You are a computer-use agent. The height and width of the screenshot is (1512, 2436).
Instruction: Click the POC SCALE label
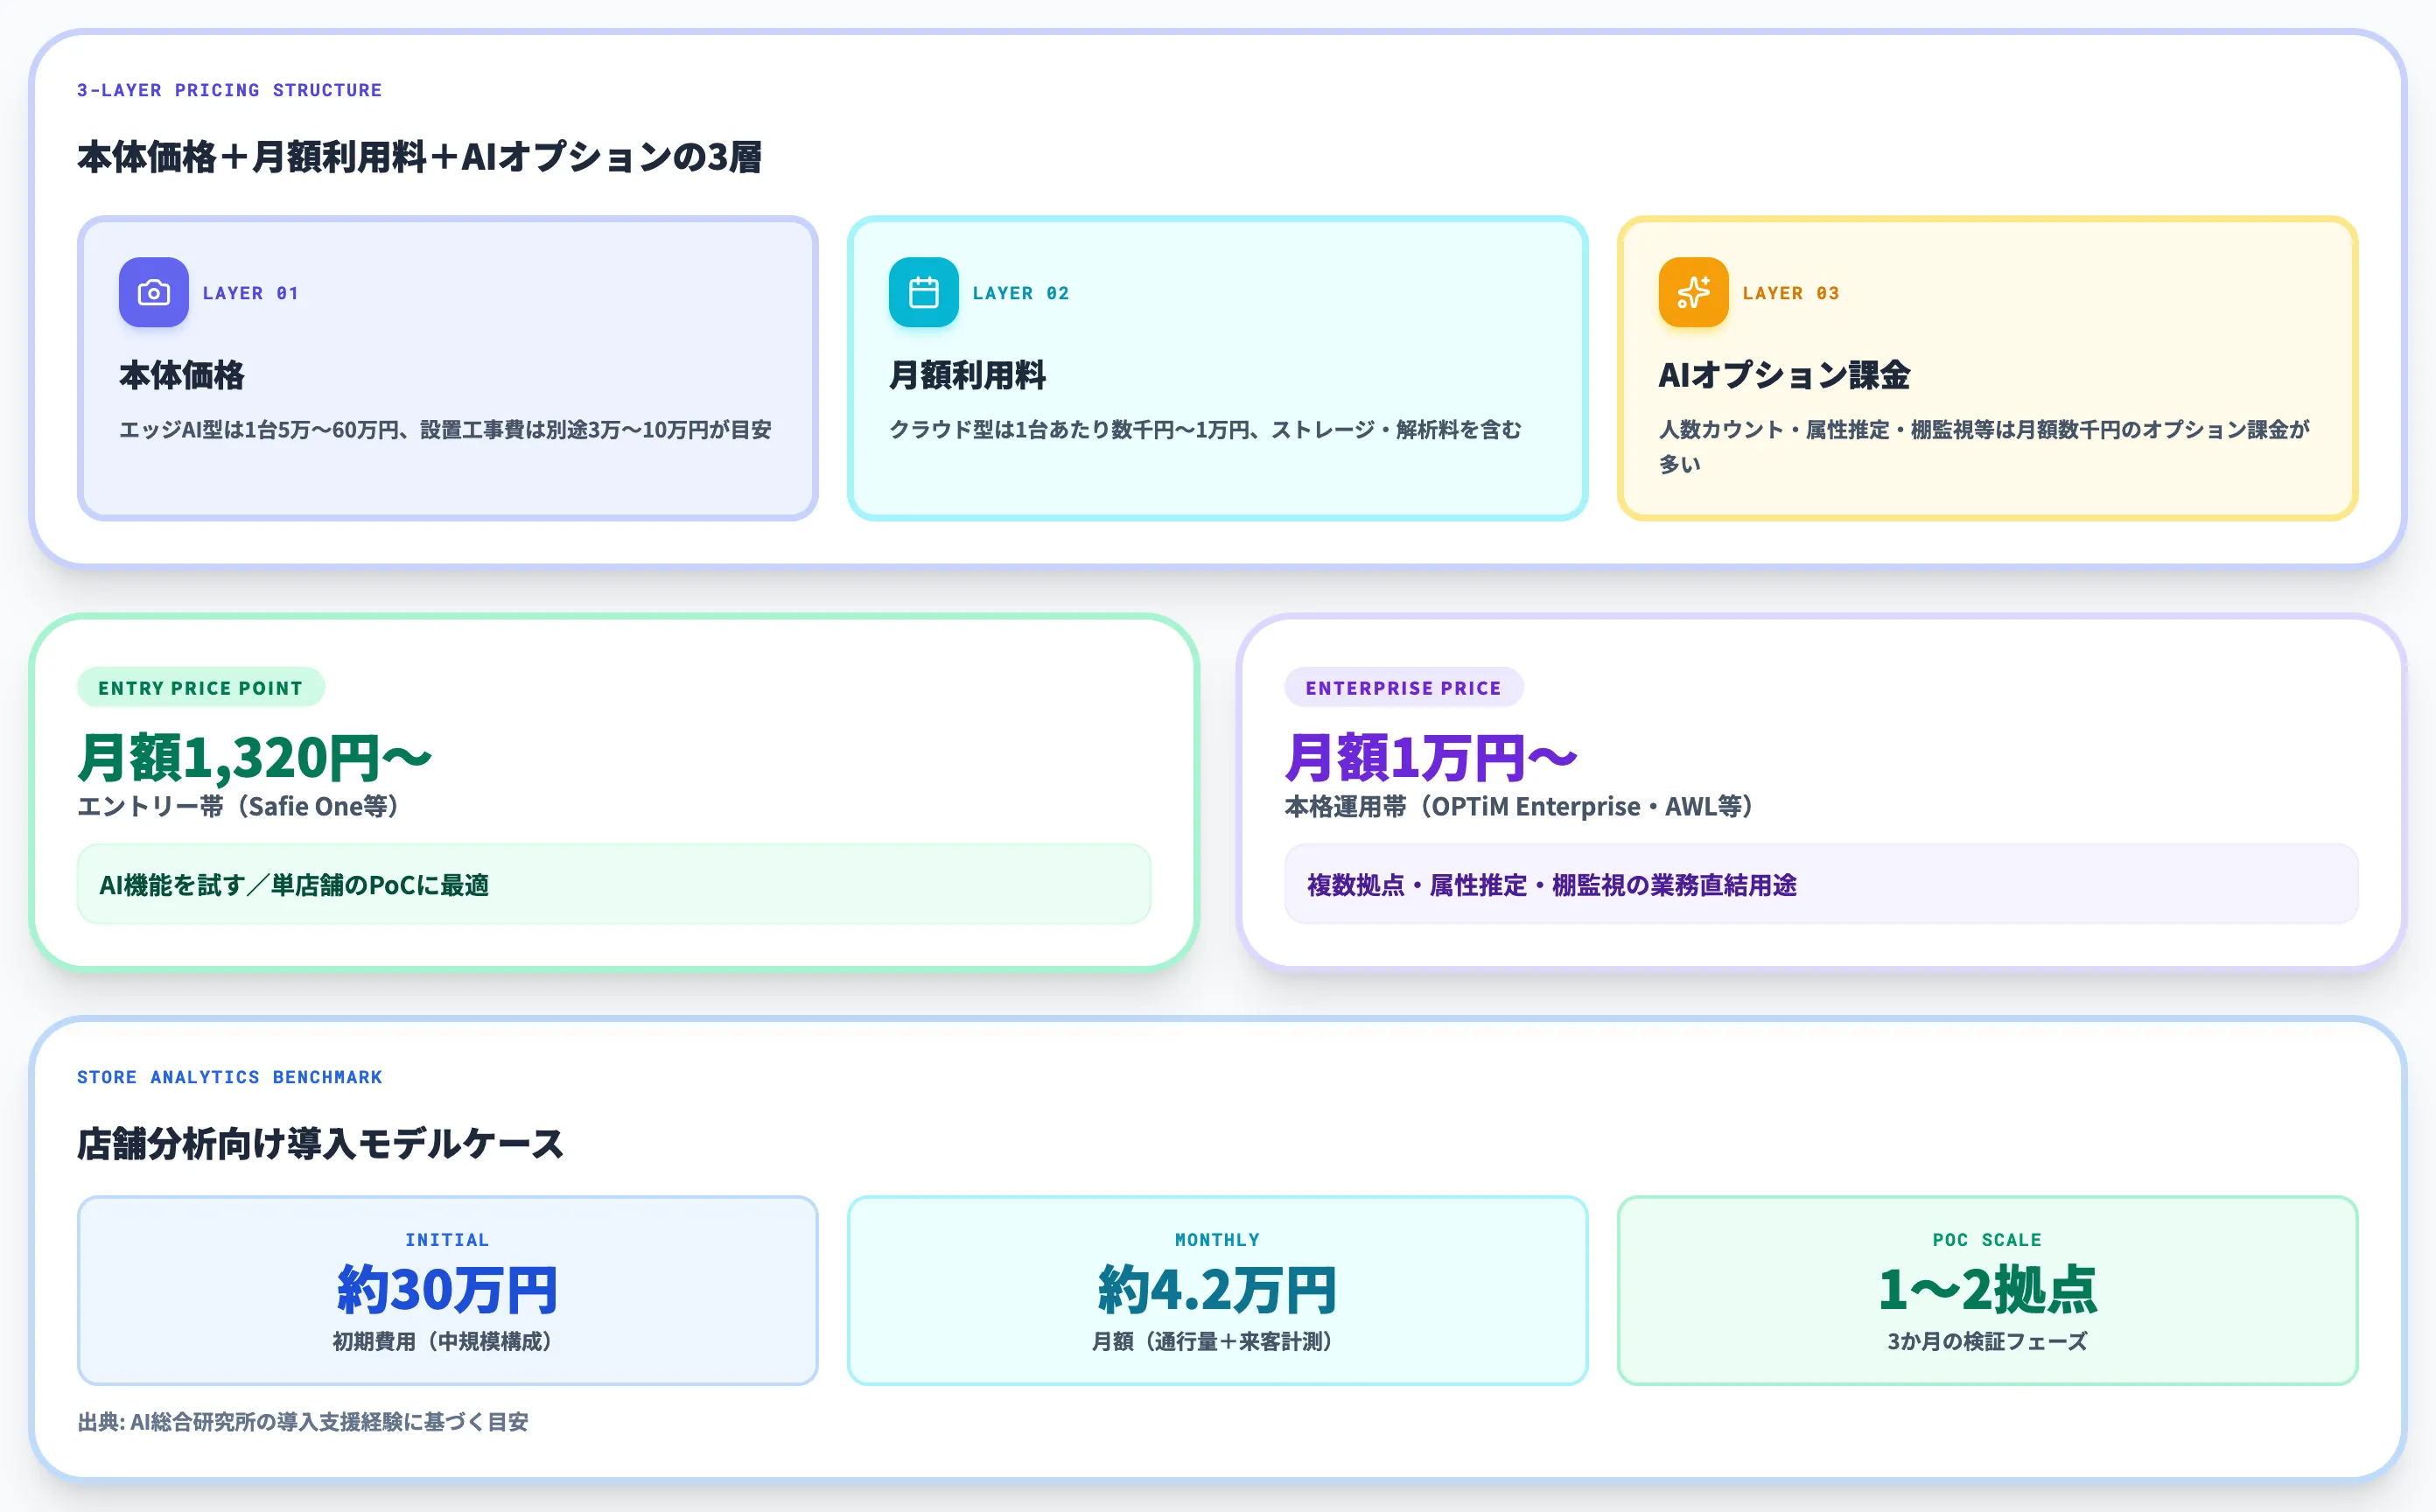(x=1987, y=1240)
